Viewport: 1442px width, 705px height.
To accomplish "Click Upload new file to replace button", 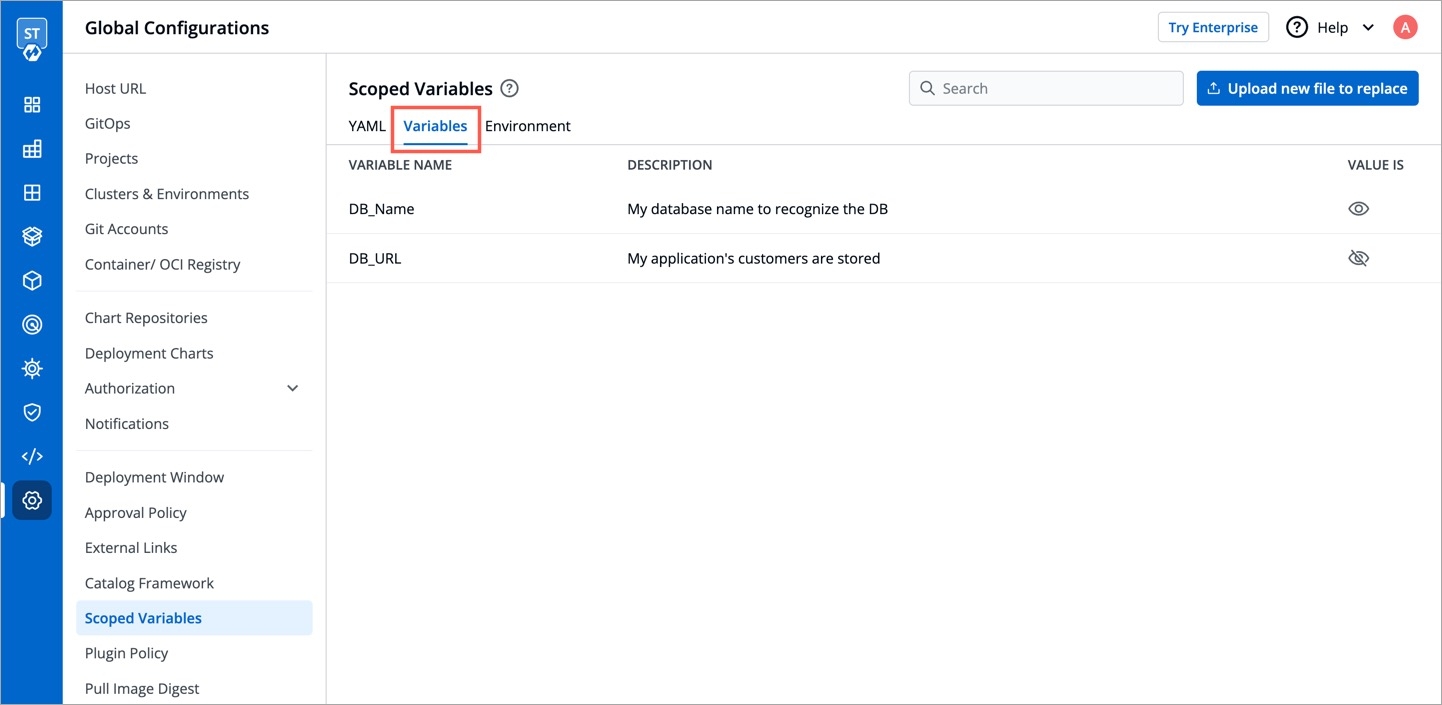I will tap(1307, 88).
